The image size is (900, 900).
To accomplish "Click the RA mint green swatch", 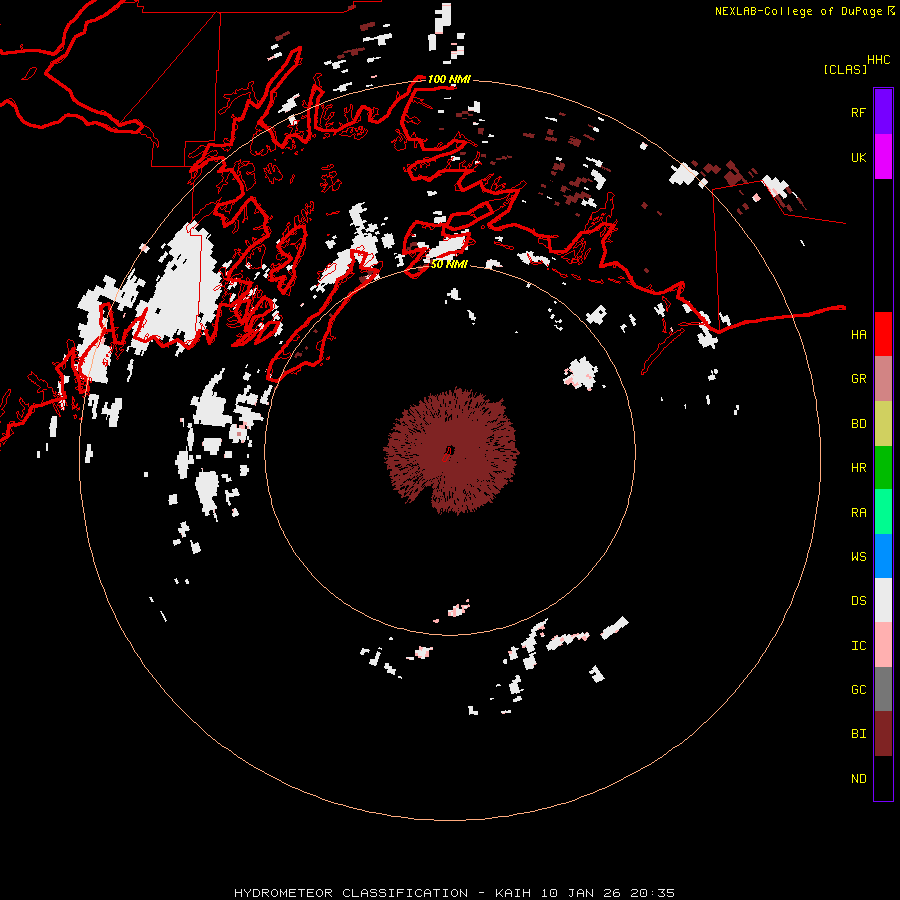I will pyautogui.click(x=883, y=512).
